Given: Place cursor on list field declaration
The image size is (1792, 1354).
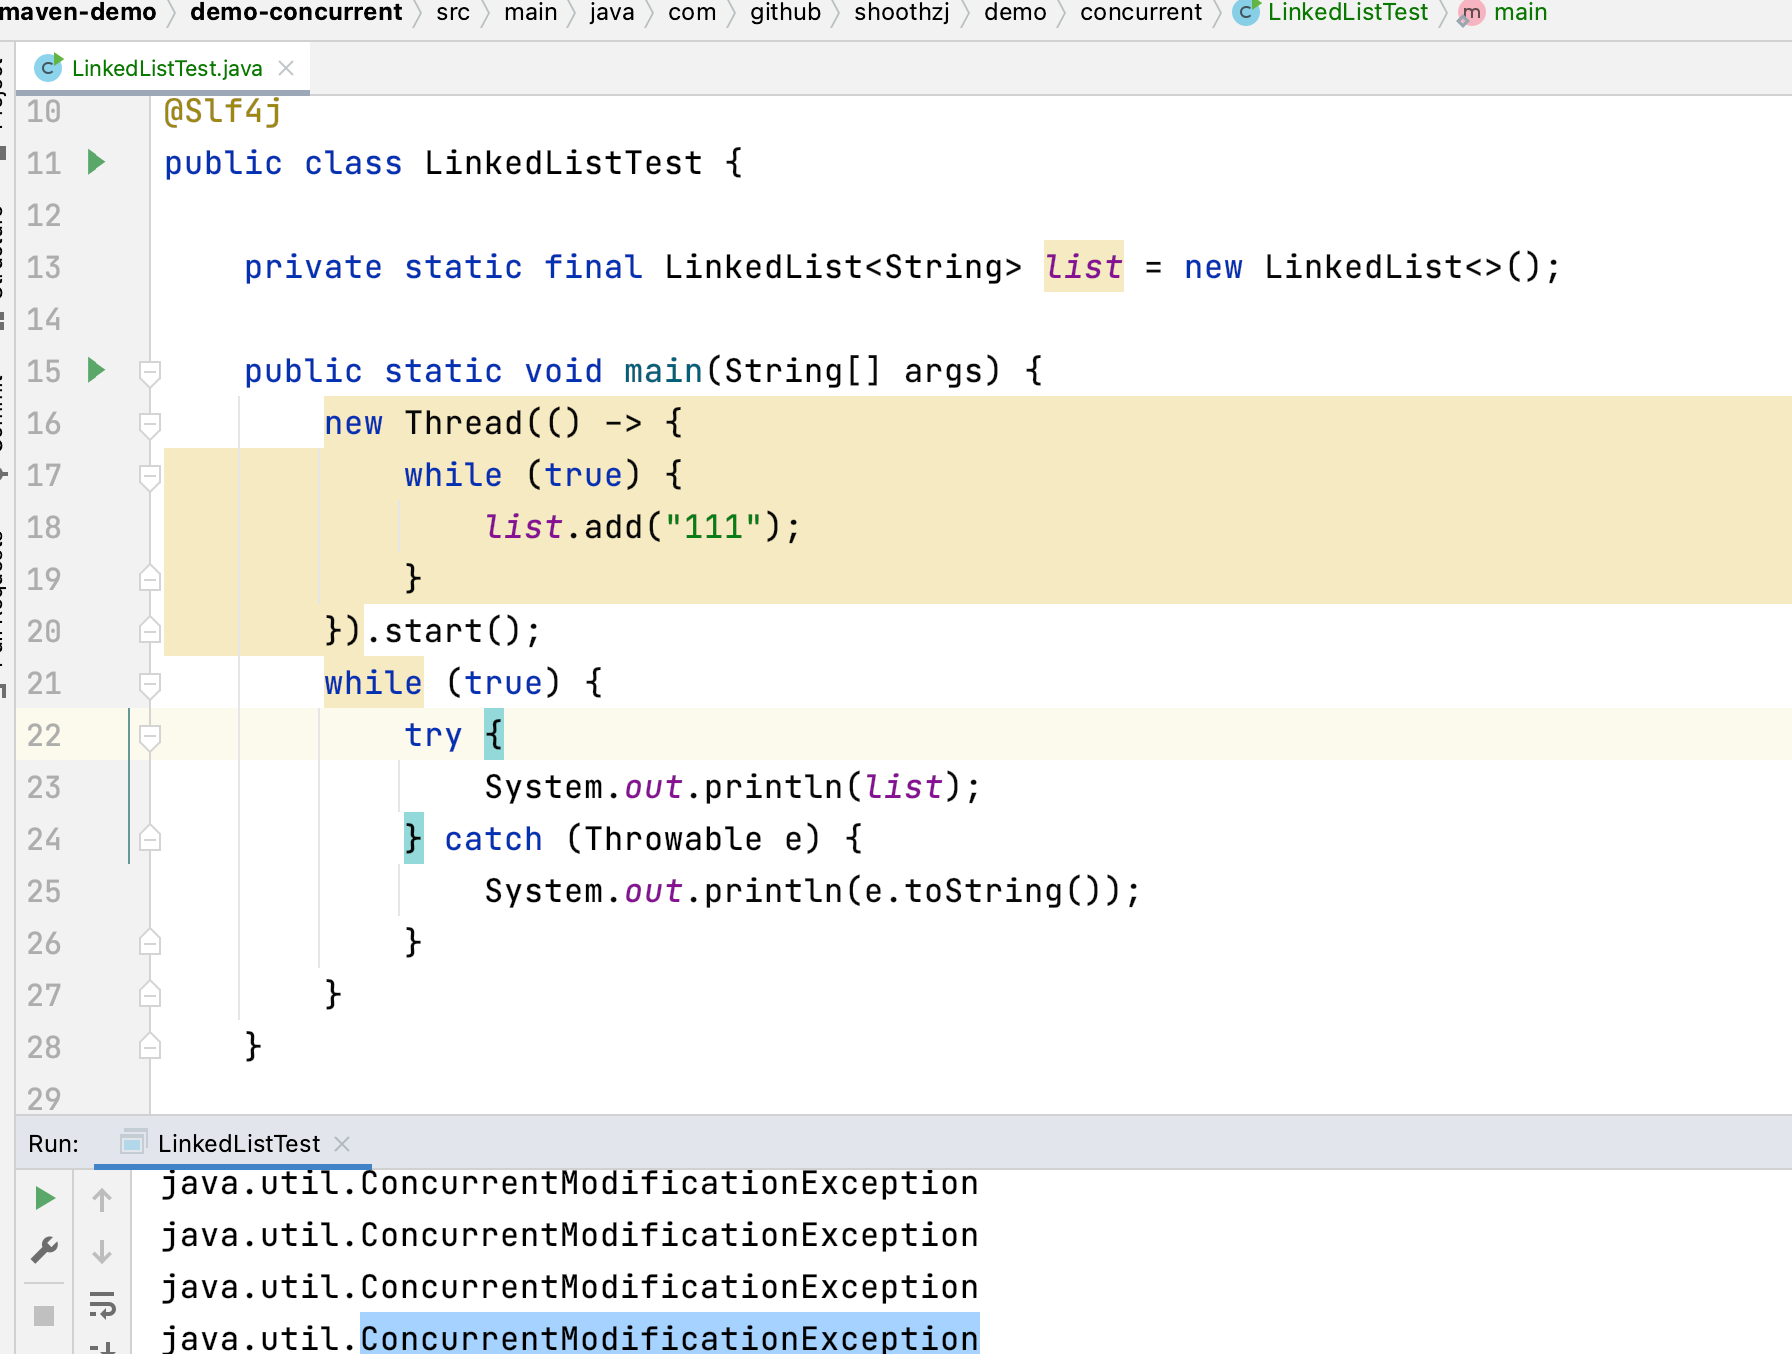Looking at the screenshot, I should click(x=1083, y=266).
